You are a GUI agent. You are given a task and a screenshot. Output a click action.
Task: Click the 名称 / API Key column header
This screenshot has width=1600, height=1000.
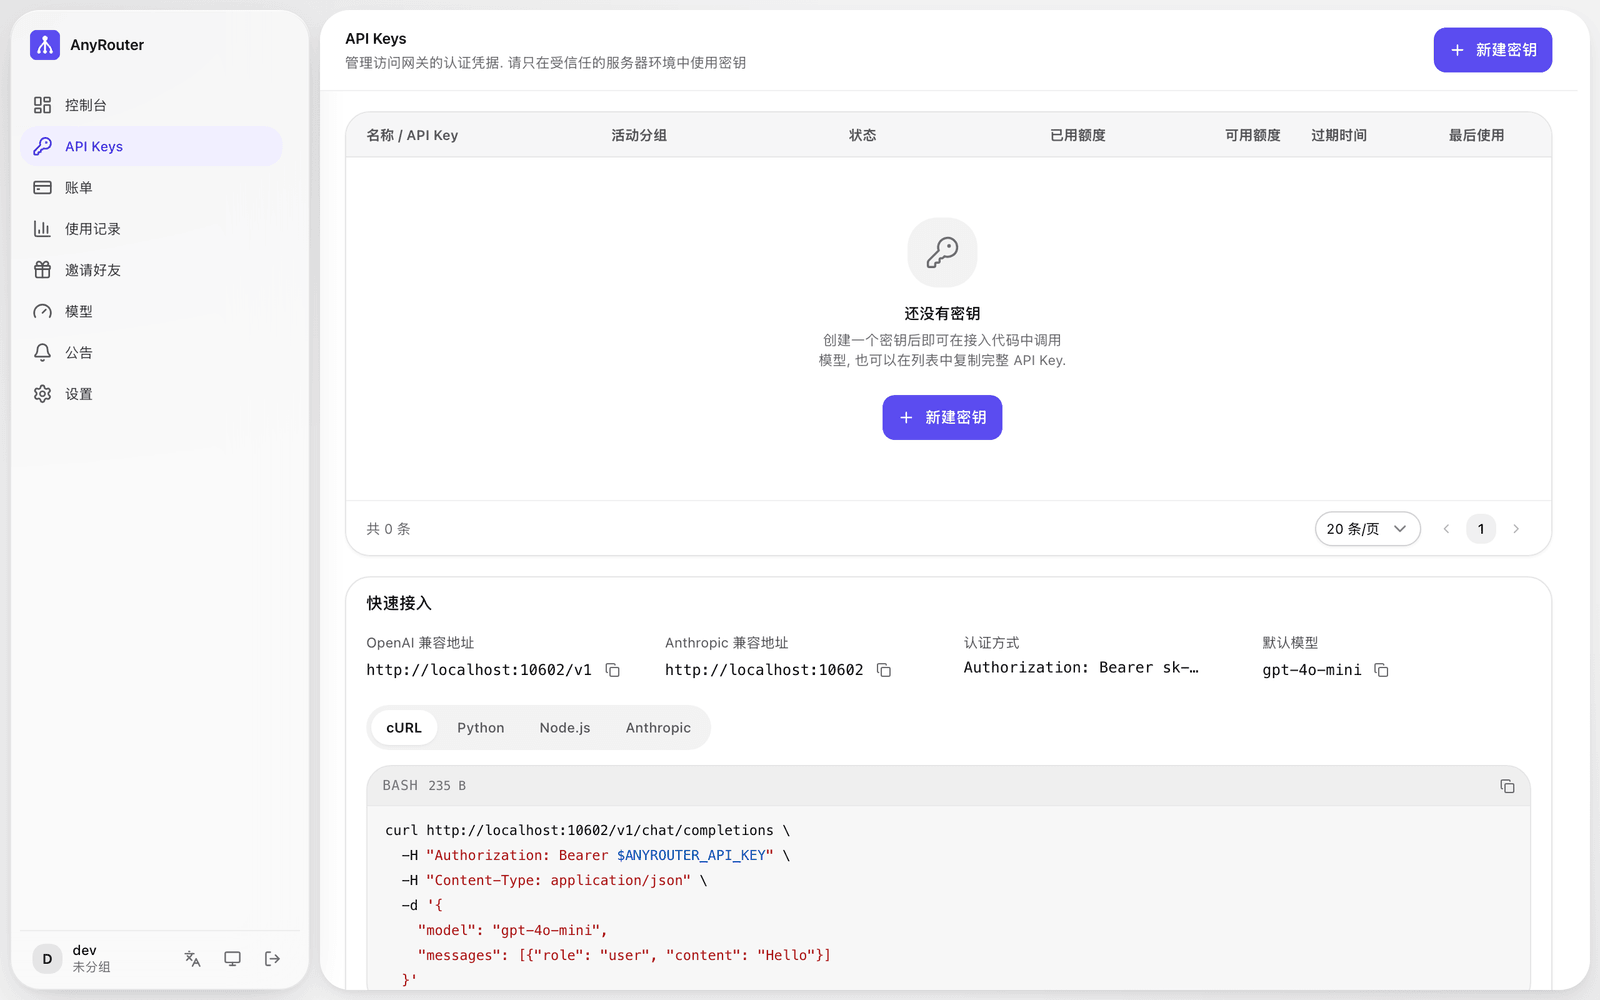click(x=412, y=135)
